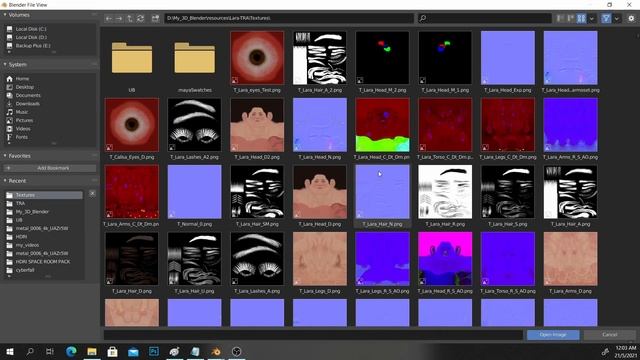This screenshot has width=640, height=360.
Task: Open Microsoft Edge from taskbar
Action: click(x=71, y=351)
